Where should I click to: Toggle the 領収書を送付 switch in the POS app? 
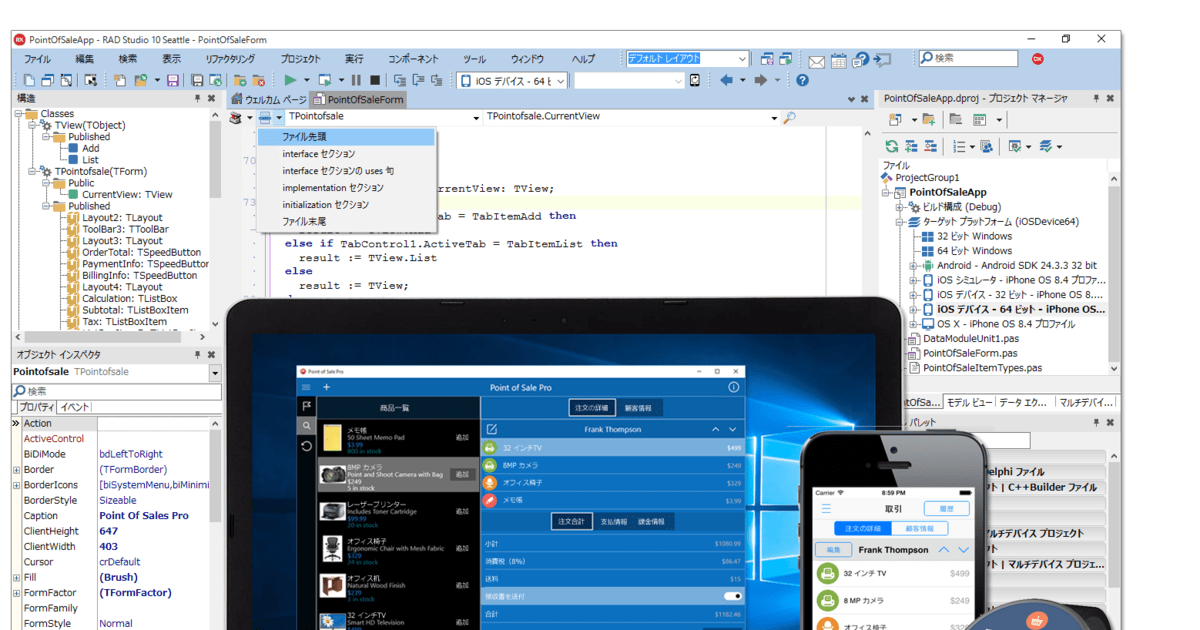(732, 596)
